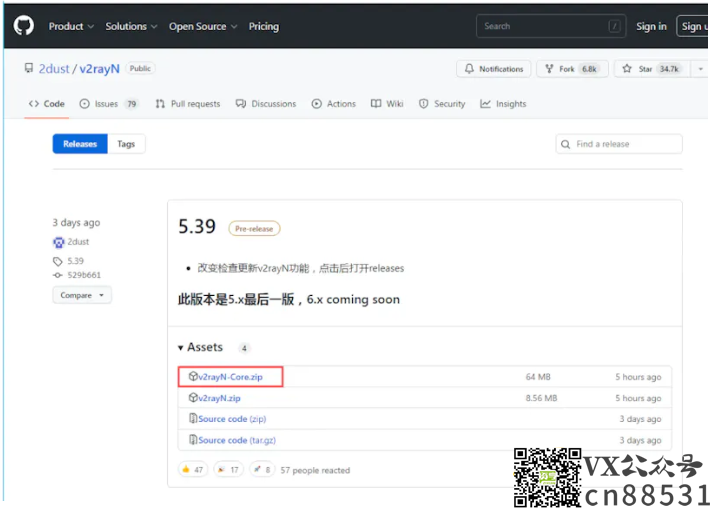
Task: Download Source code (zip)
Action: pyautogui.click(x=232, y=419)
